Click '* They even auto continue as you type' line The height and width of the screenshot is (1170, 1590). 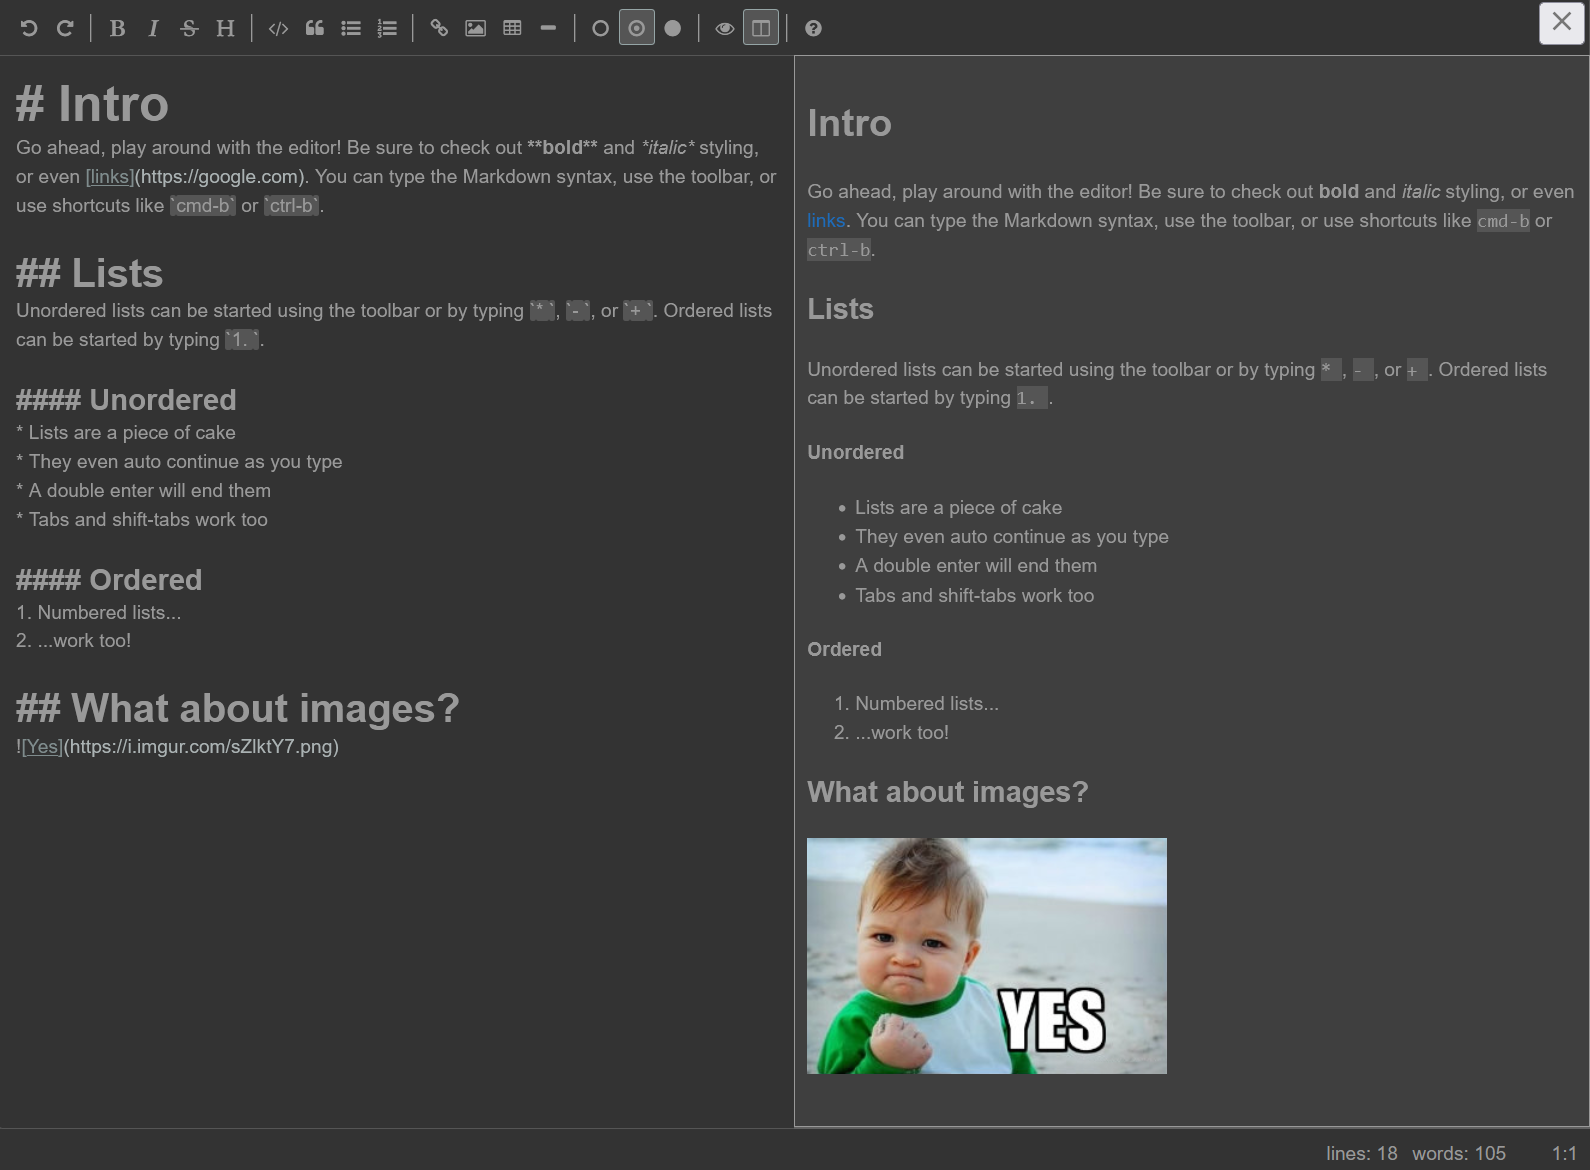(x=179, y=462)
